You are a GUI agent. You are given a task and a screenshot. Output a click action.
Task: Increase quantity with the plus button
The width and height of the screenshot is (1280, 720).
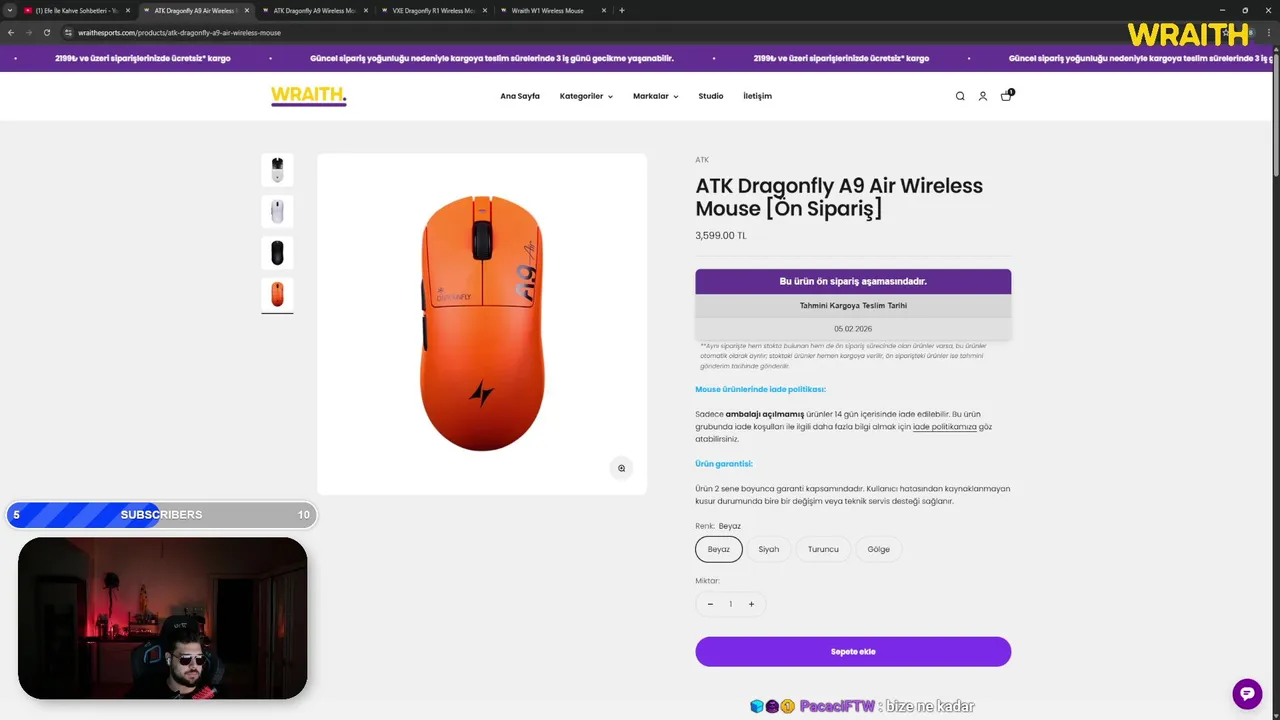751,604
